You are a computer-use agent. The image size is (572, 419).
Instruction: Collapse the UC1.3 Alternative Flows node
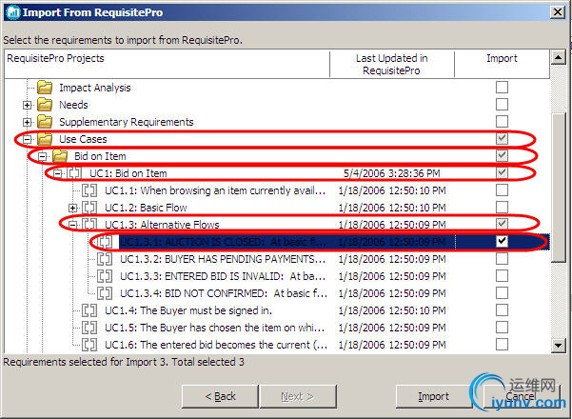[73, 225]
